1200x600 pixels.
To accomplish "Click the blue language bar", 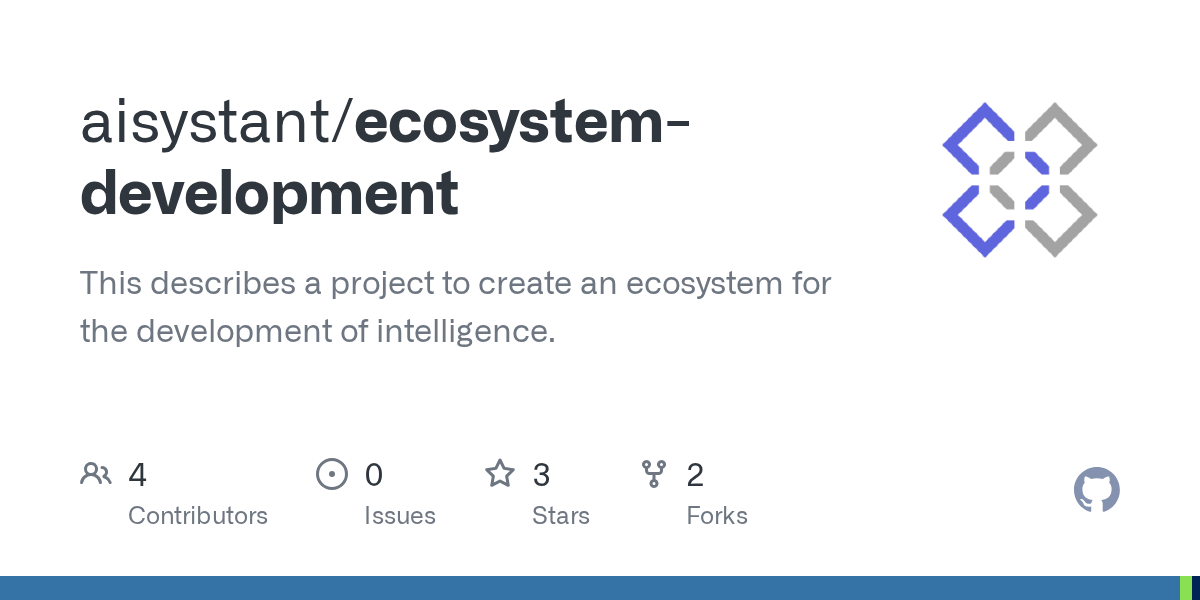I will click(590, 588).
